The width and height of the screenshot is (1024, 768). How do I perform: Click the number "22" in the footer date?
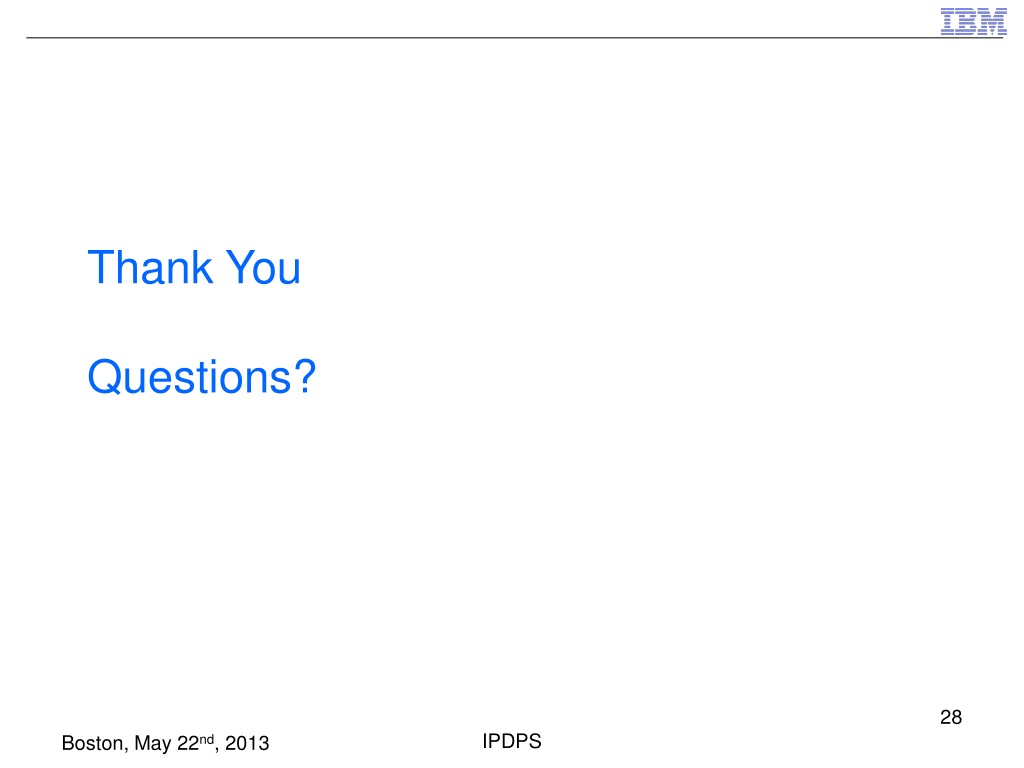187,743
